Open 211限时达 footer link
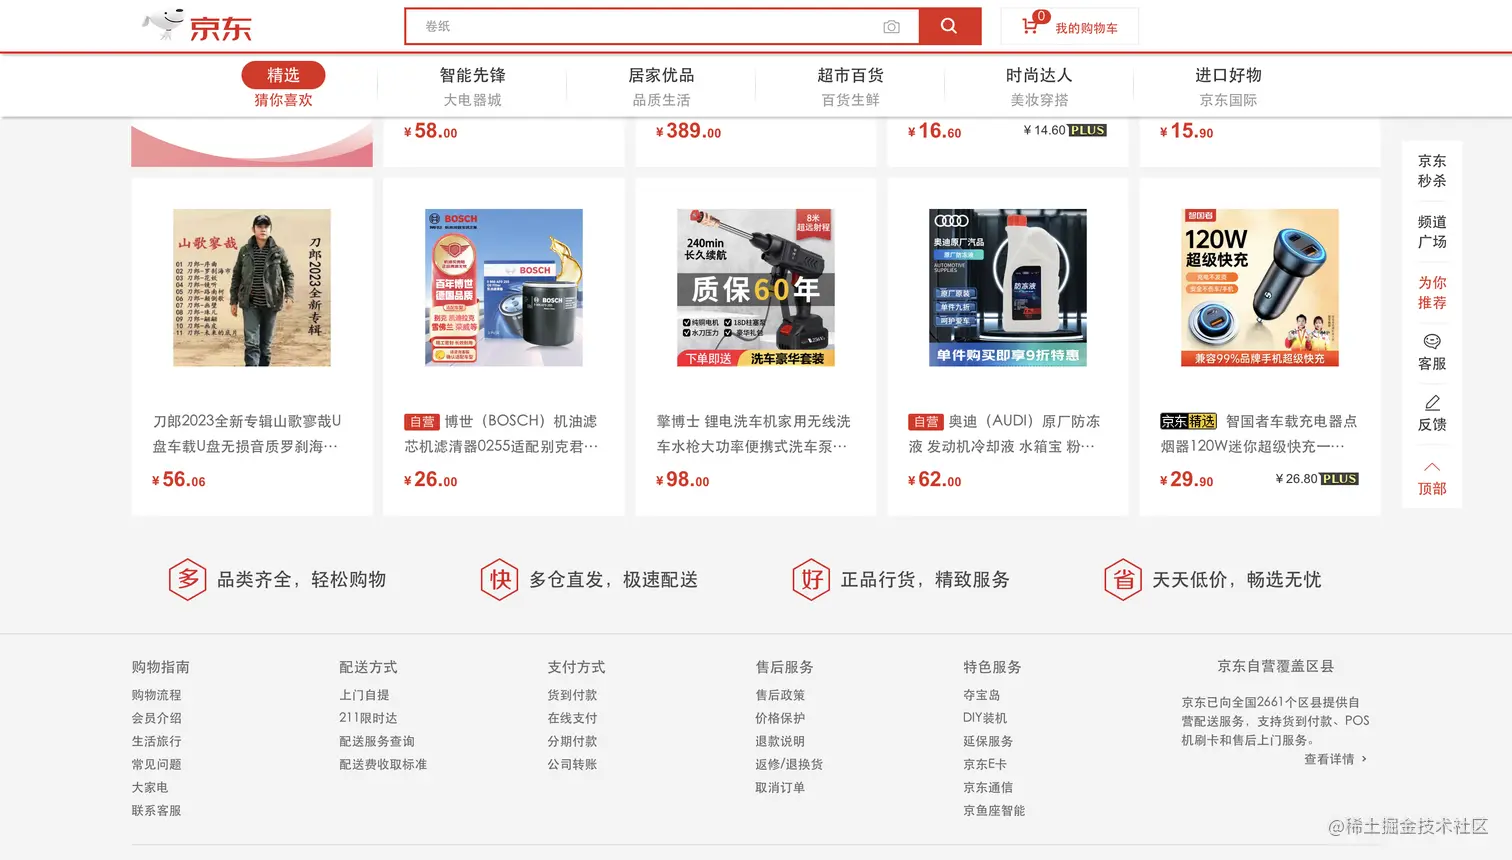Viewport: 1512px width, 860px height. point(368,718)
